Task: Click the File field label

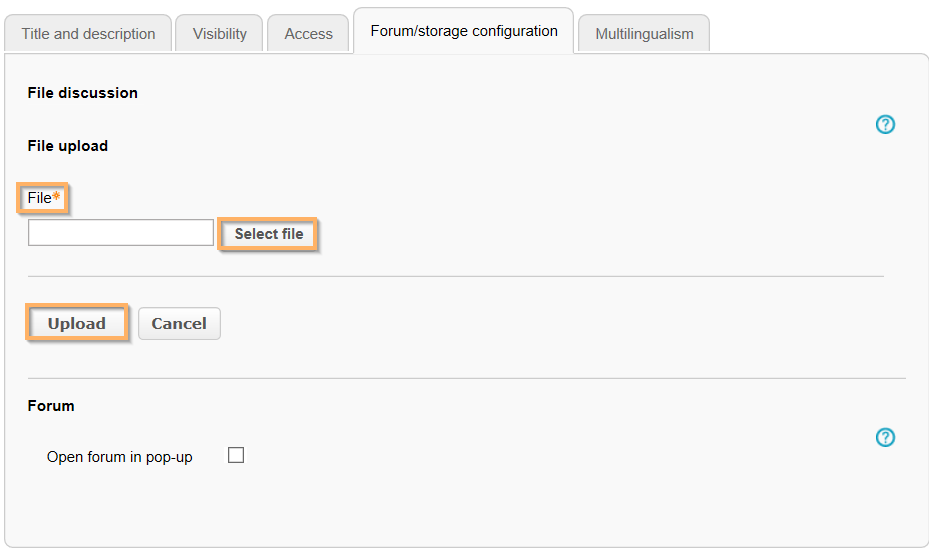Action: (x=39, y=198)
